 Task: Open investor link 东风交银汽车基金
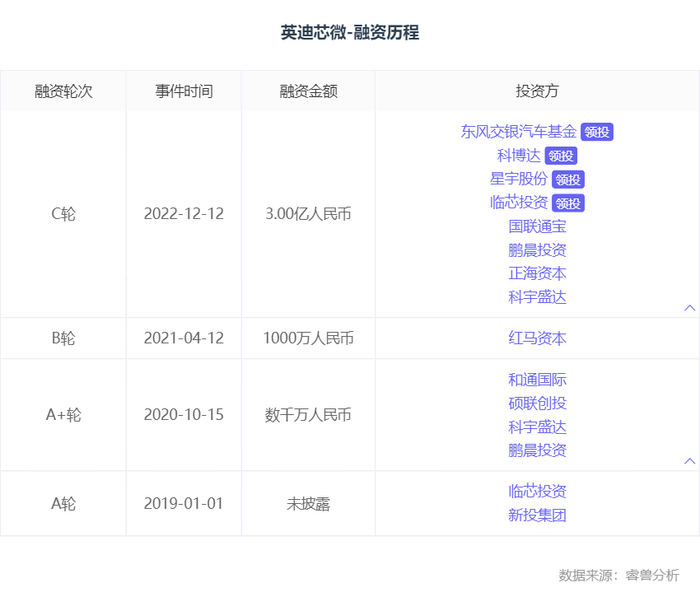pyautogui.click(x=518, y=131)
